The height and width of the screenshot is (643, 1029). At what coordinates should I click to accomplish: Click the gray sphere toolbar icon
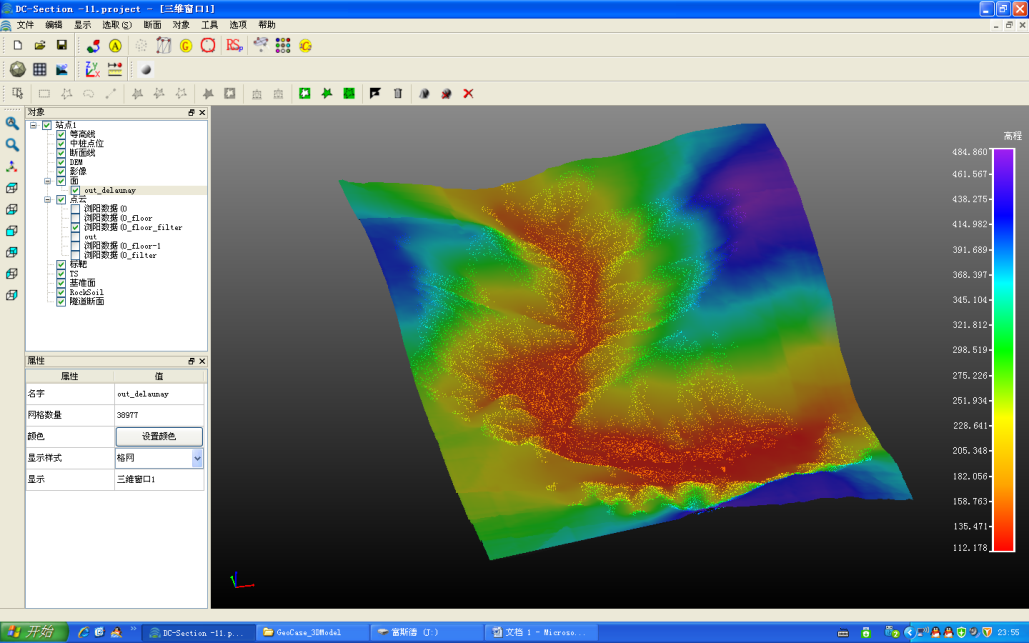[x=146, y=69]
